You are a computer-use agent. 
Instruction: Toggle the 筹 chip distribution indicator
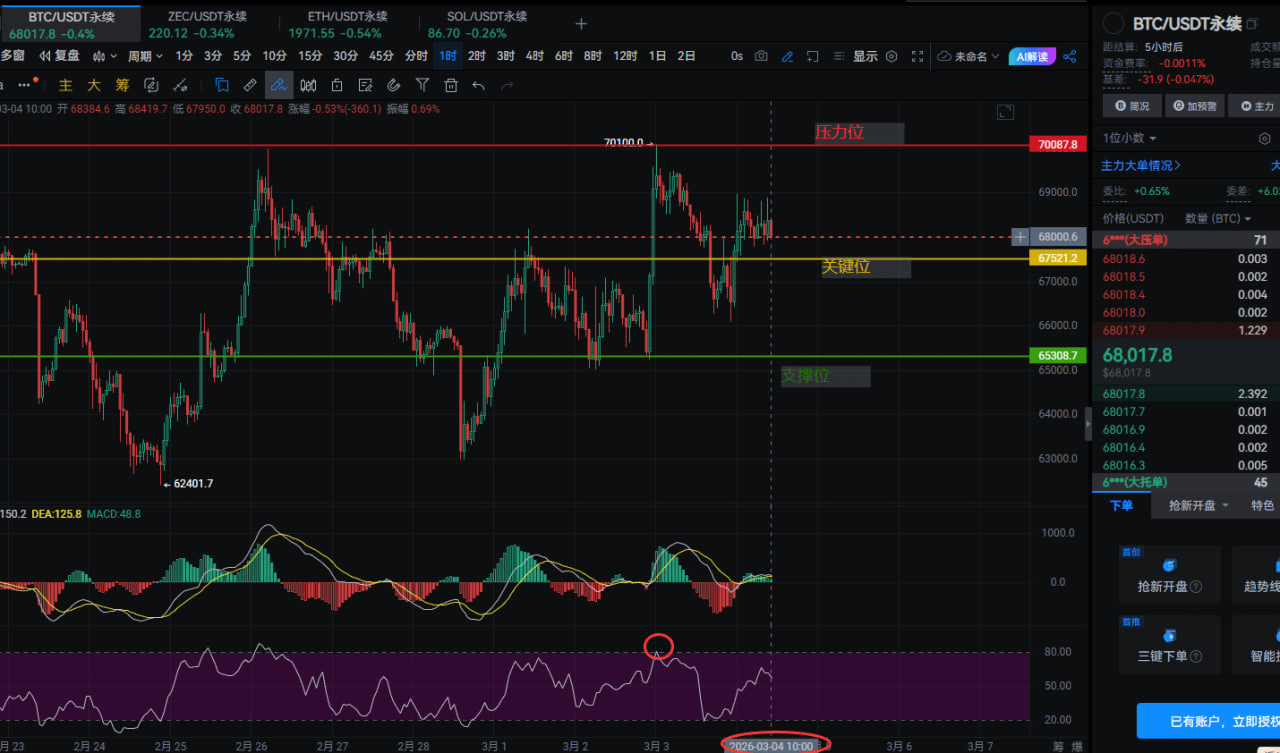pyautogui.click(x=122, y=86)
